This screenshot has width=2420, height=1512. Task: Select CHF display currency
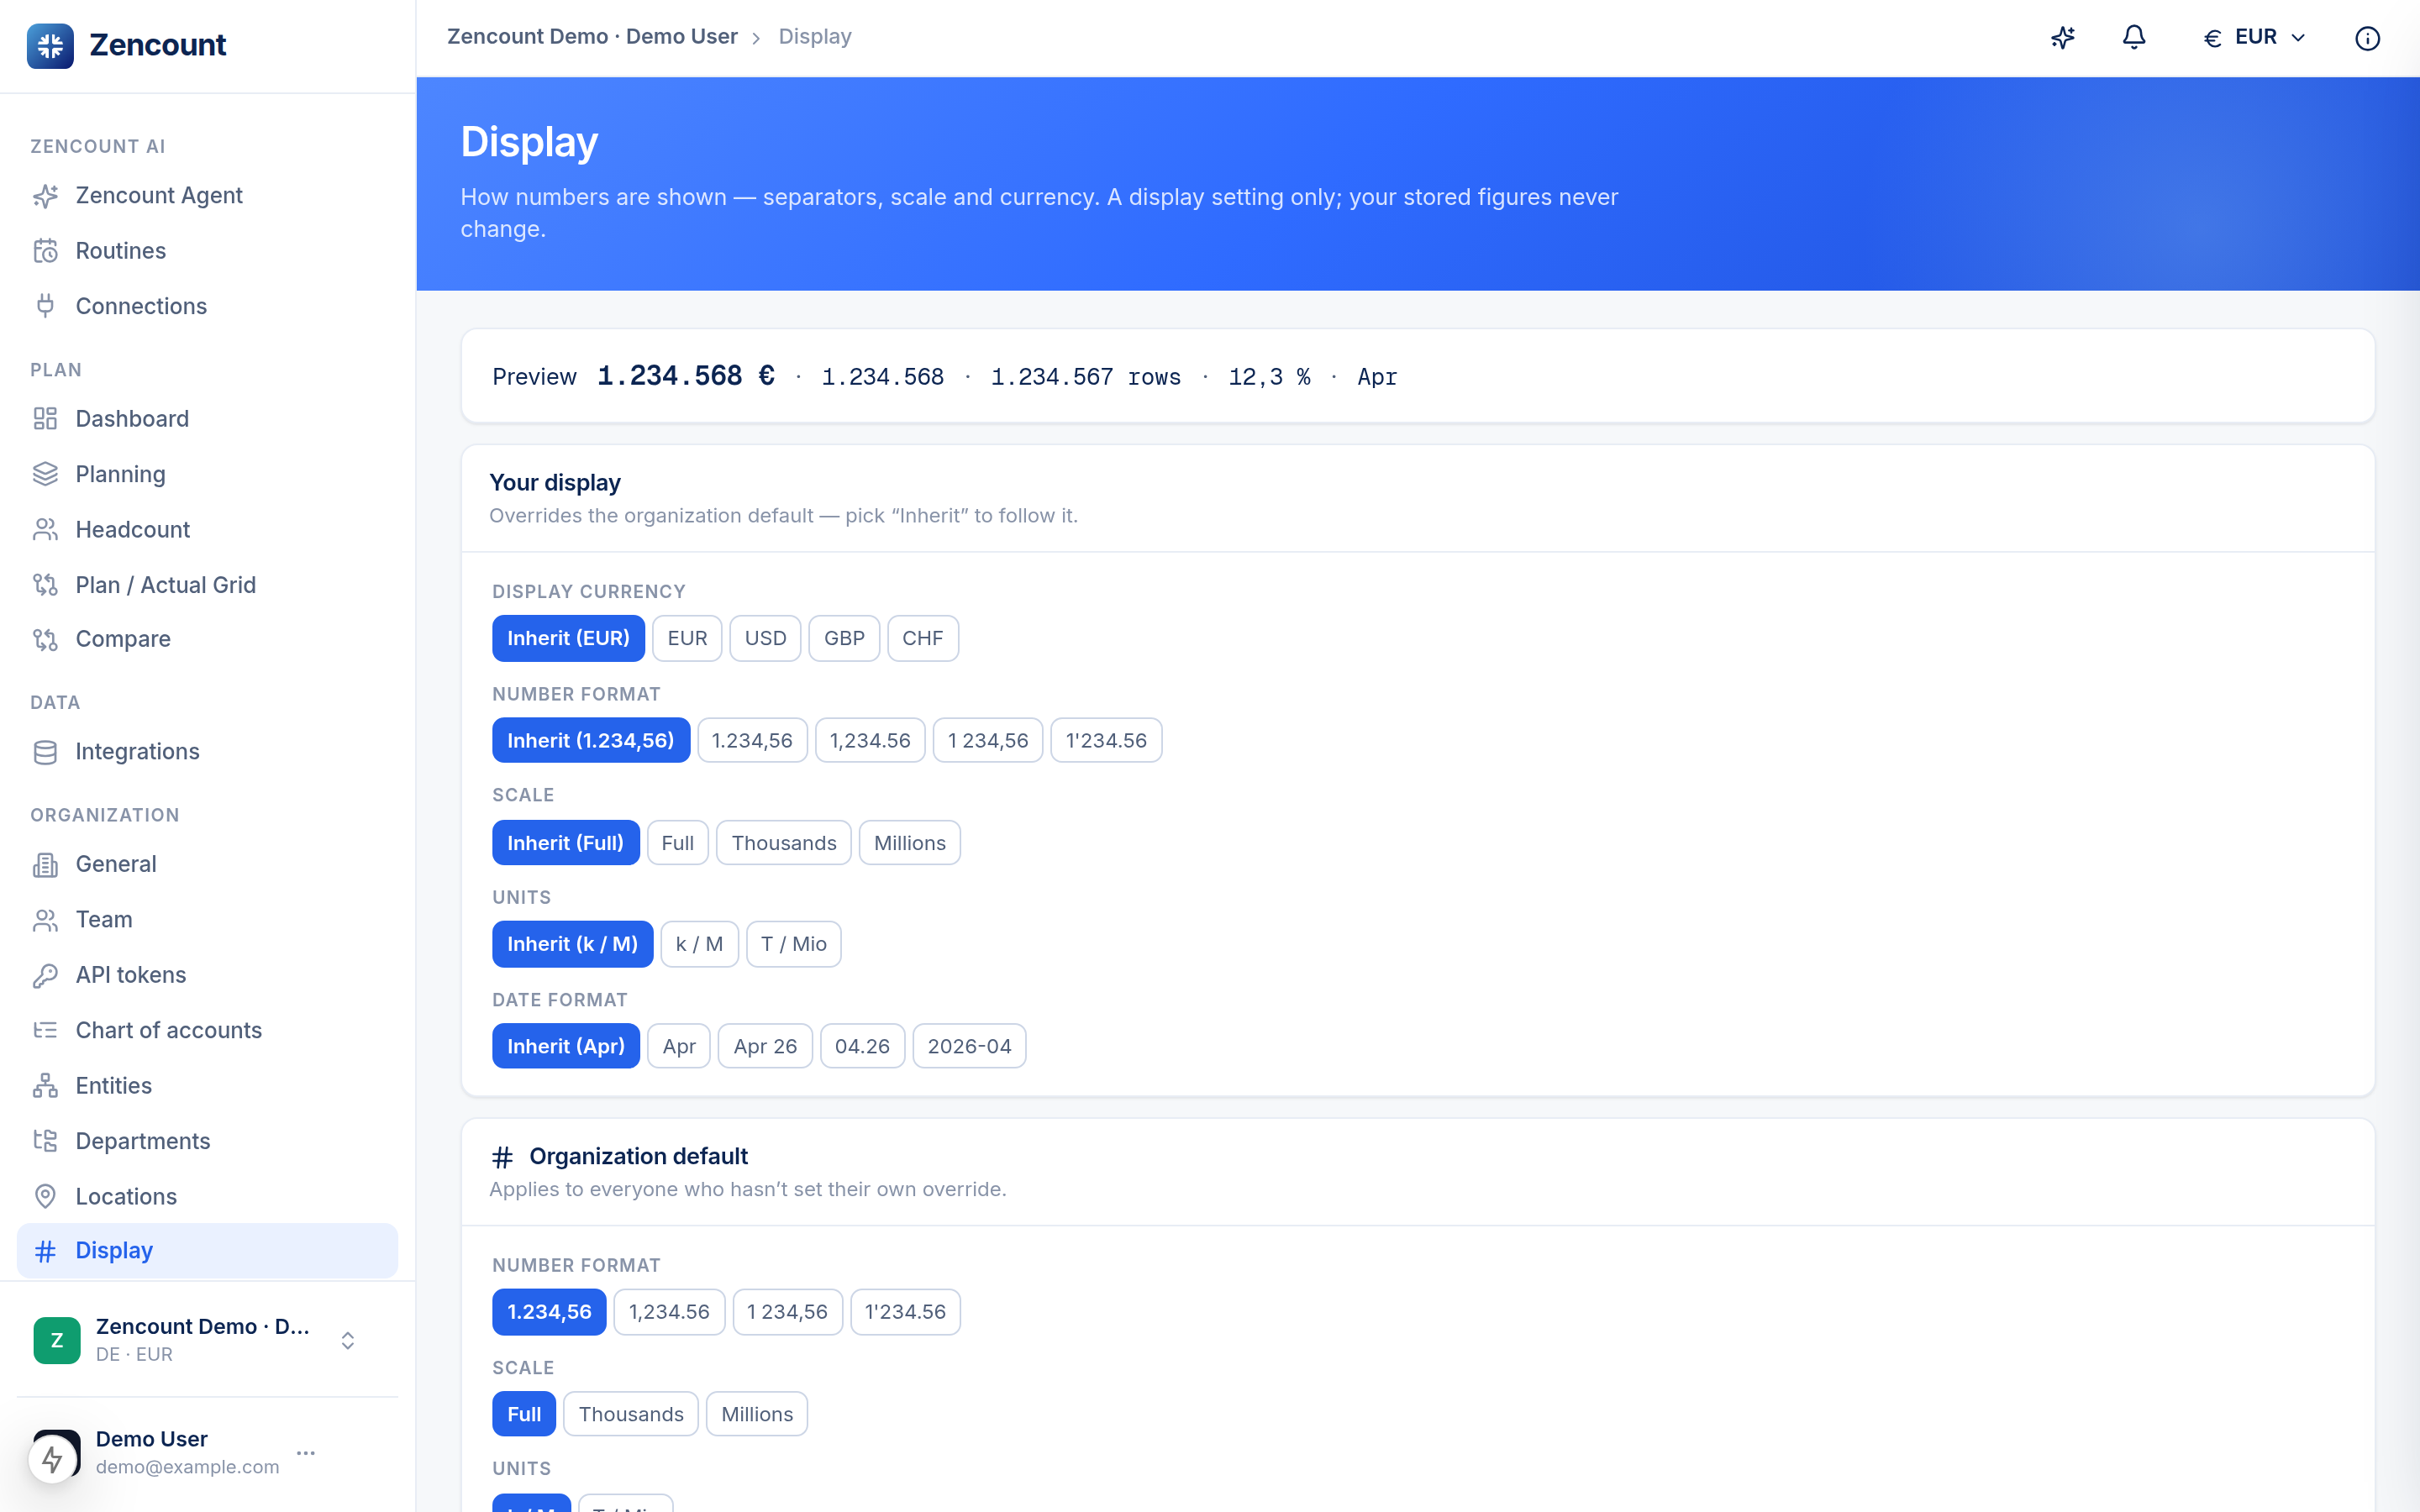click(922, 638)
